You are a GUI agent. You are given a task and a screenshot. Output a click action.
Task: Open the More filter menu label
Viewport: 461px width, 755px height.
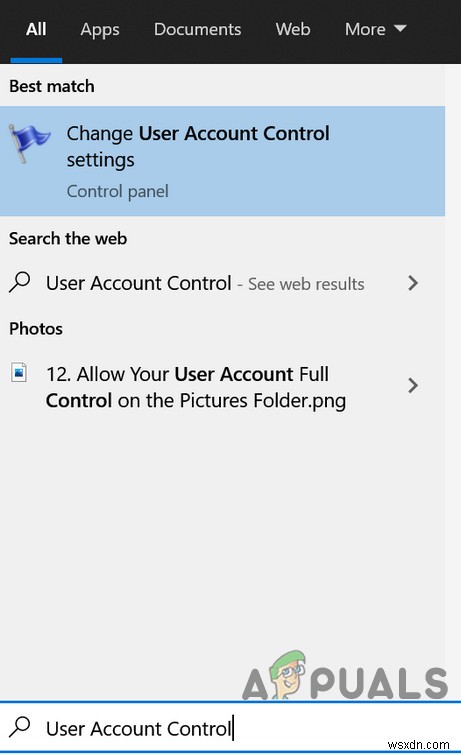pyautogui.click(x=365, y=29)
